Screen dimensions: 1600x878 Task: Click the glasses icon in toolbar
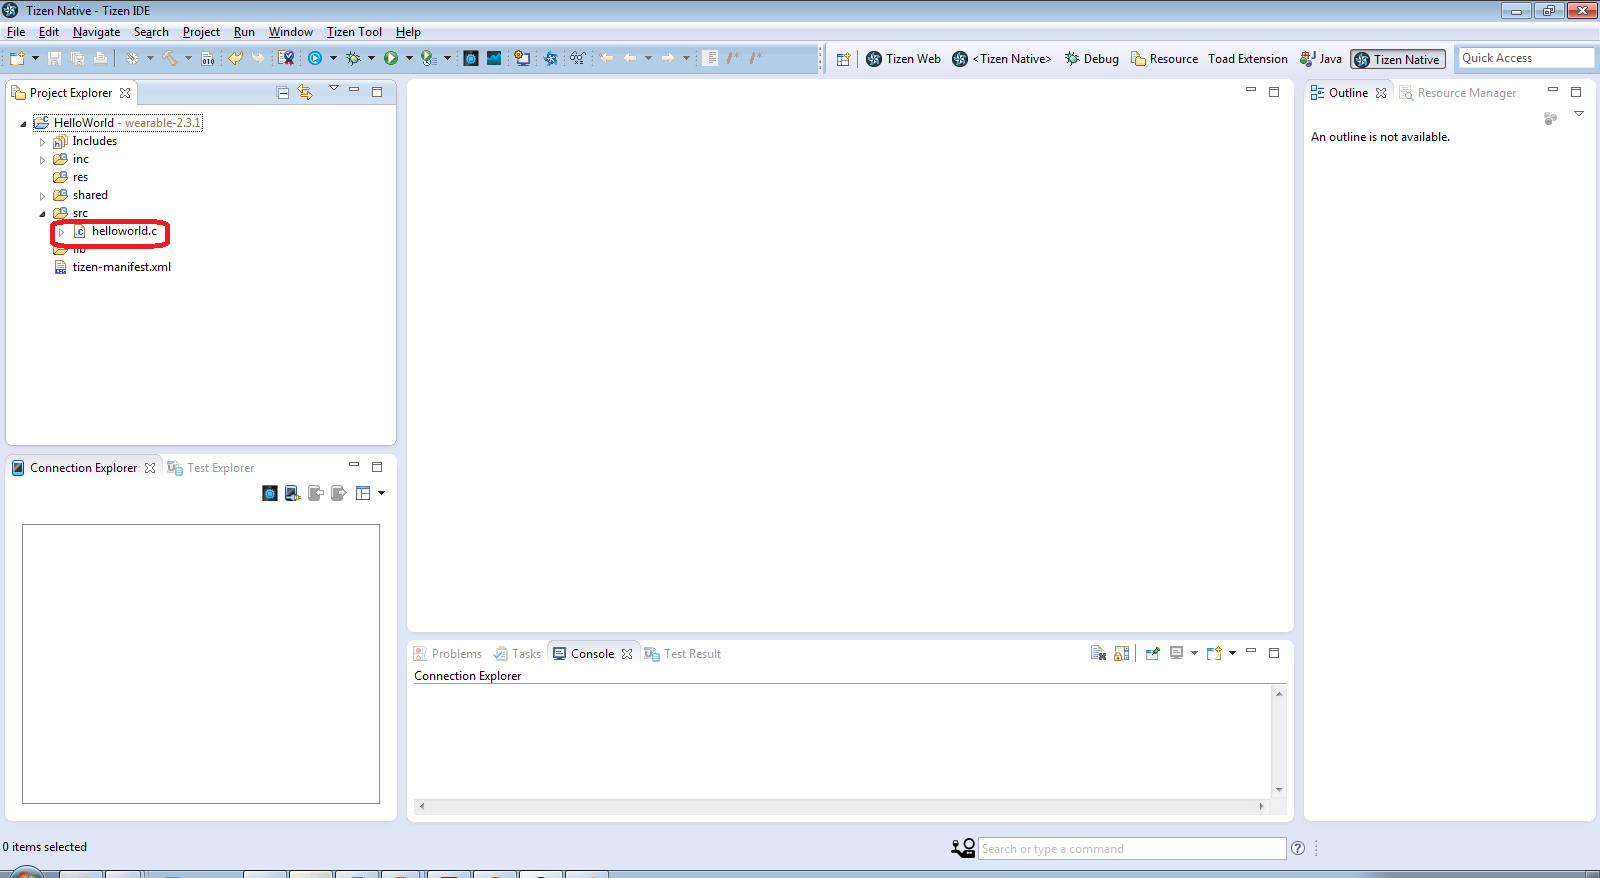tap(577, 58)
